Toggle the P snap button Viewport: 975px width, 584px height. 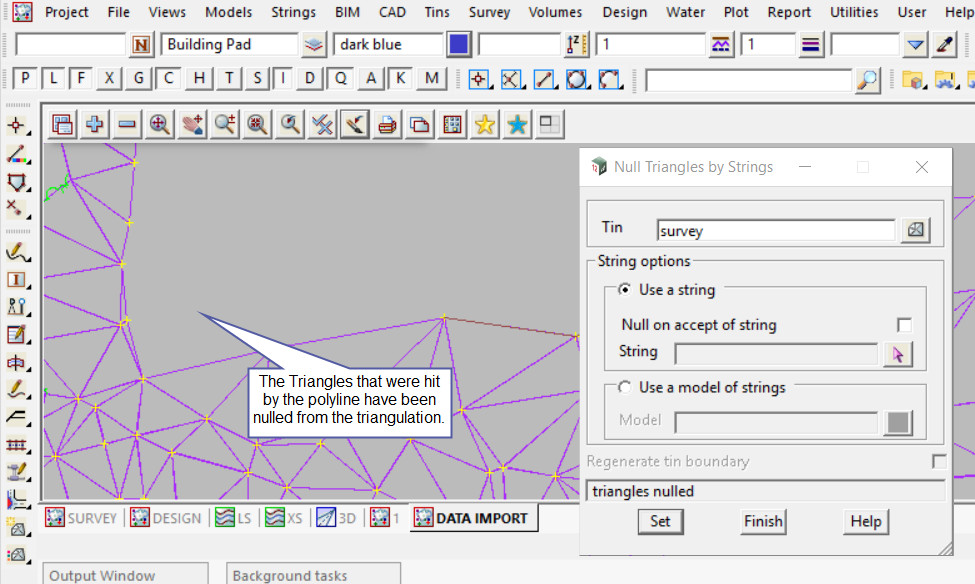pyautogui.click(x=24, y=78)
